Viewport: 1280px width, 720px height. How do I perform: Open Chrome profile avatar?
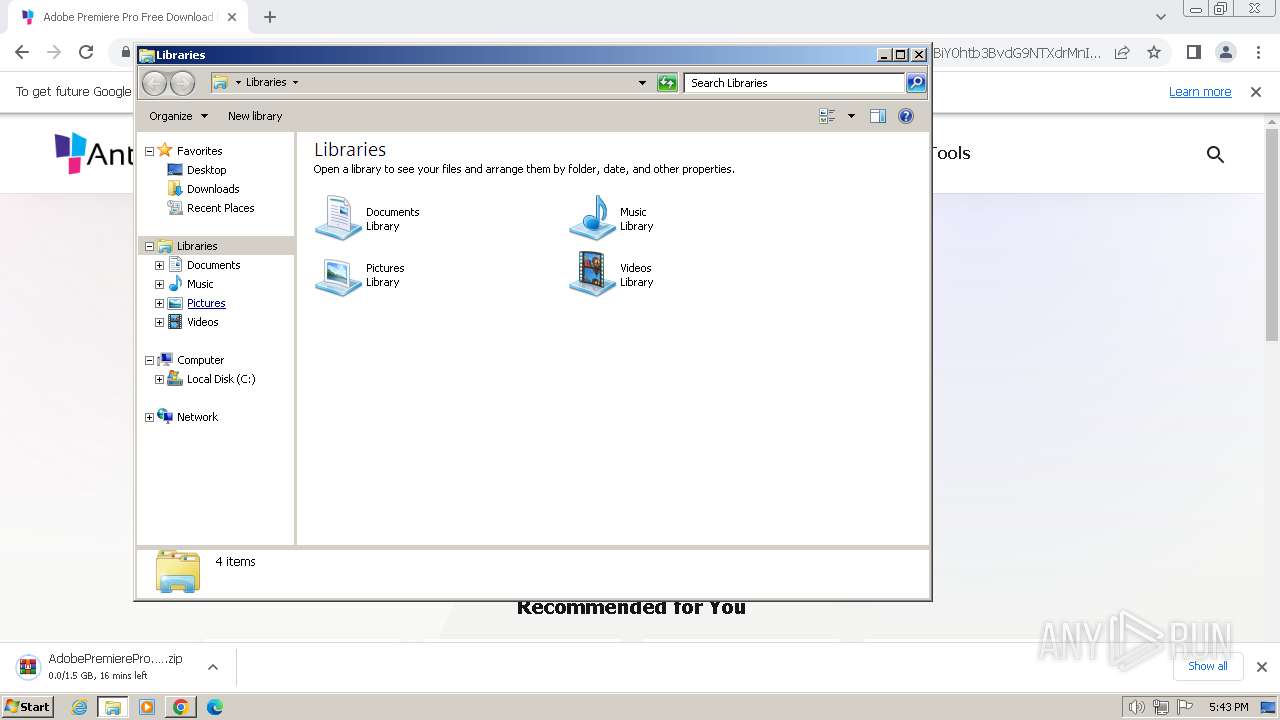1226,52
